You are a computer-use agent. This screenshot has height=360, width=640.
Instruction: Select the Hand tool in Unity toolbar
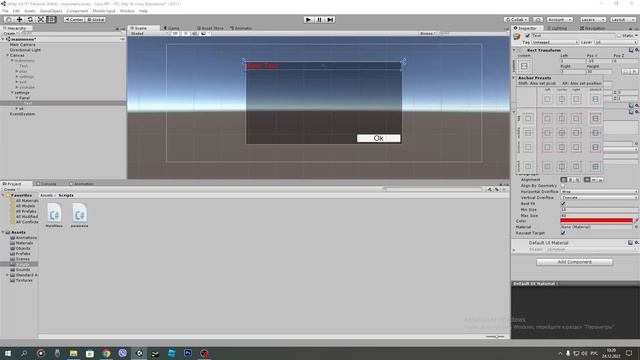[8, 20]
